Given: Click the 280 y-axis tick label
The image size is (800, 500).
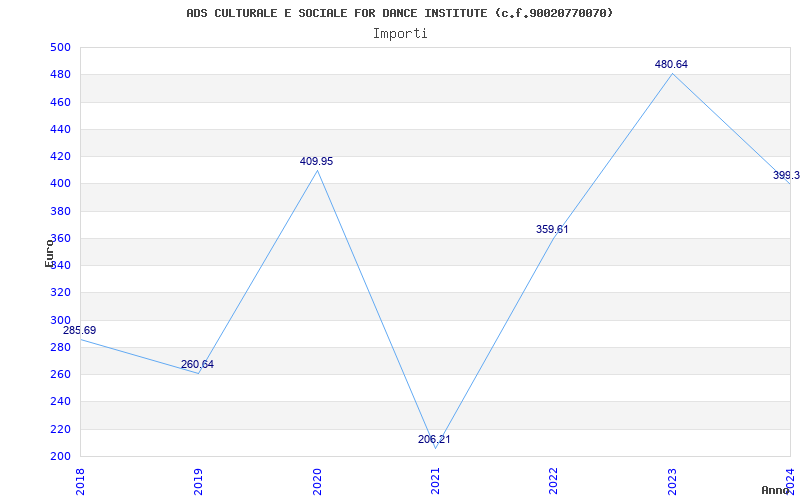Looking at the screenshot, I should click(x=60, y=347).
